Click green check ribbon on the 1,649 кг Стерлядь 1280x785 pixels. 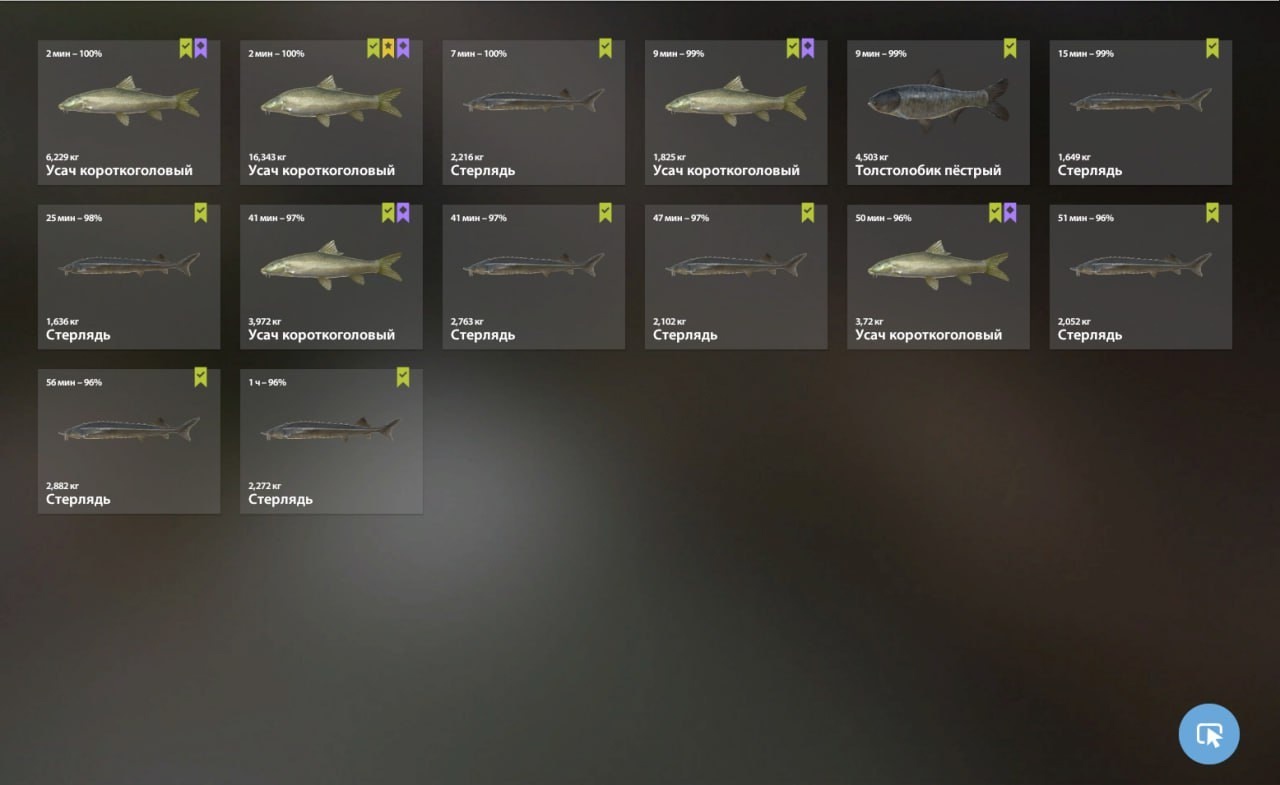[x=1212, y=48]
